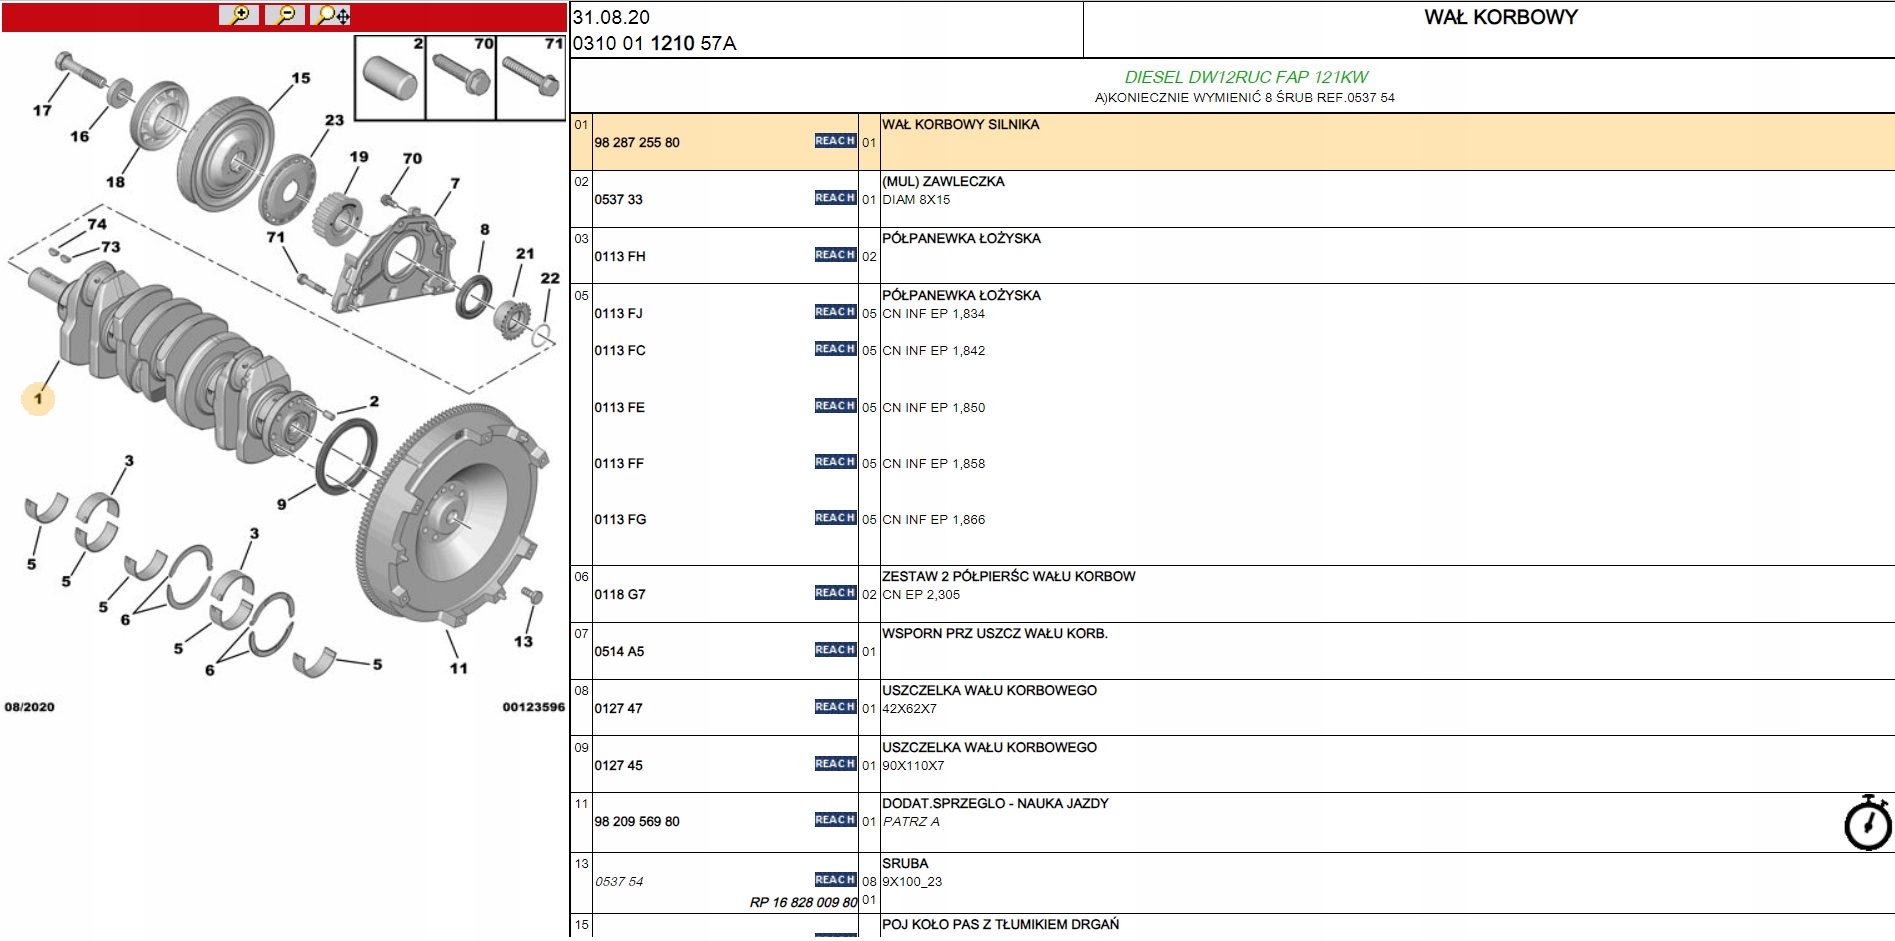Click ZESTAW 2 PÓŁPIERŚC WAŁU KORBOW text

[1009, 577]
